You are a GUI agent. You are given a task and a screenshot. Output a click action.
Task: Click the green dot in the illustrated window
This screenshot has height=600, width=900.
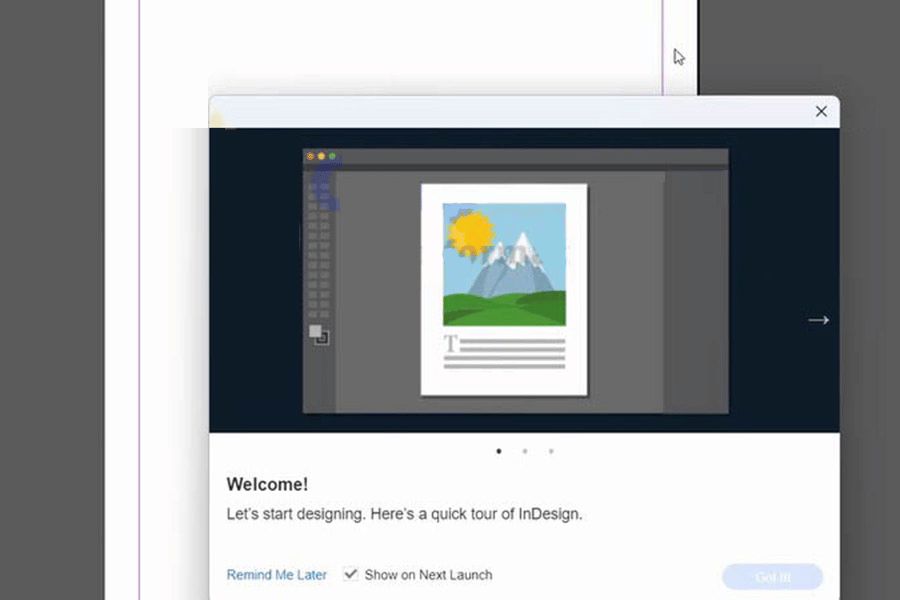[332, 156]
